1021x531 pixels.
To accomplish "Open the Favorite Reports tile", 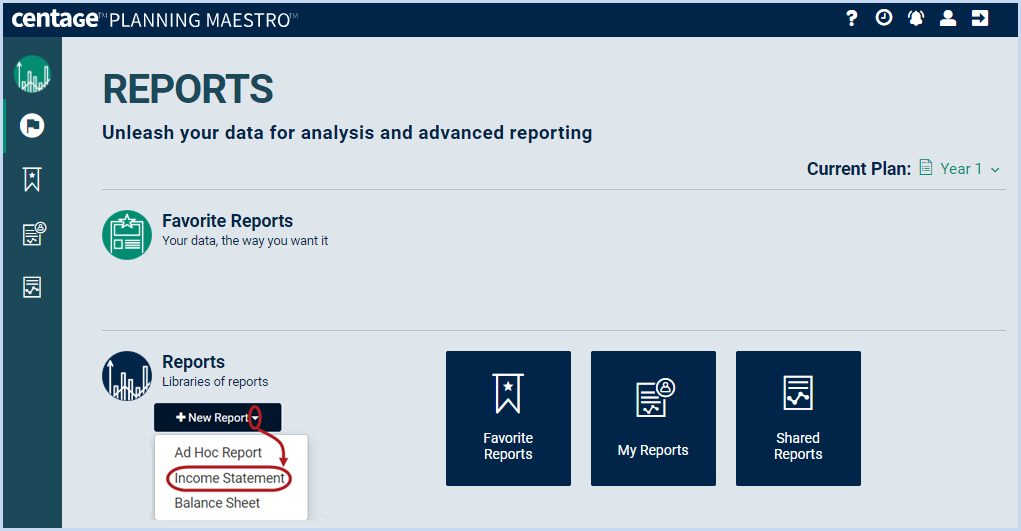I will (509, 418).
